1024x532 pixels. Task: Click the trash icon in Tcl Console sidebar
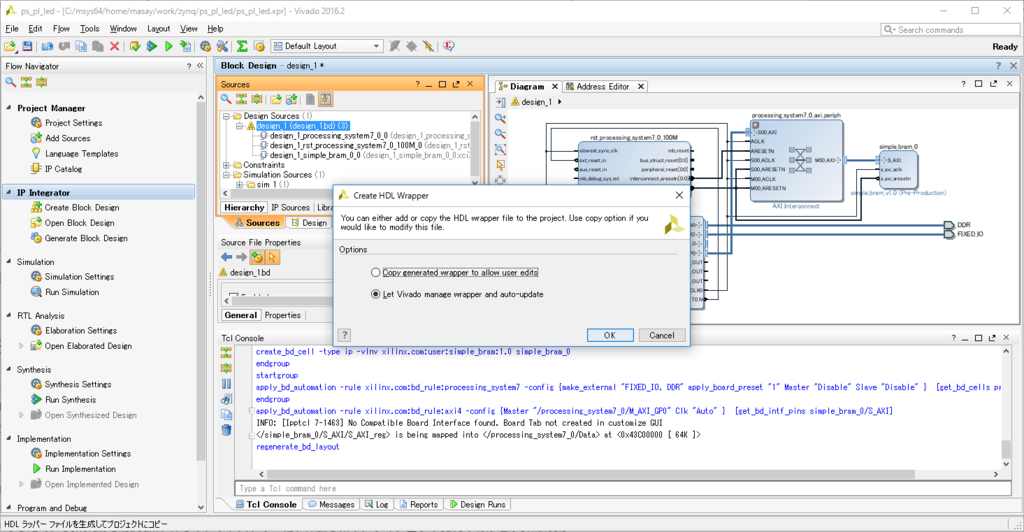pyautogui.click(x=227, y=430)
